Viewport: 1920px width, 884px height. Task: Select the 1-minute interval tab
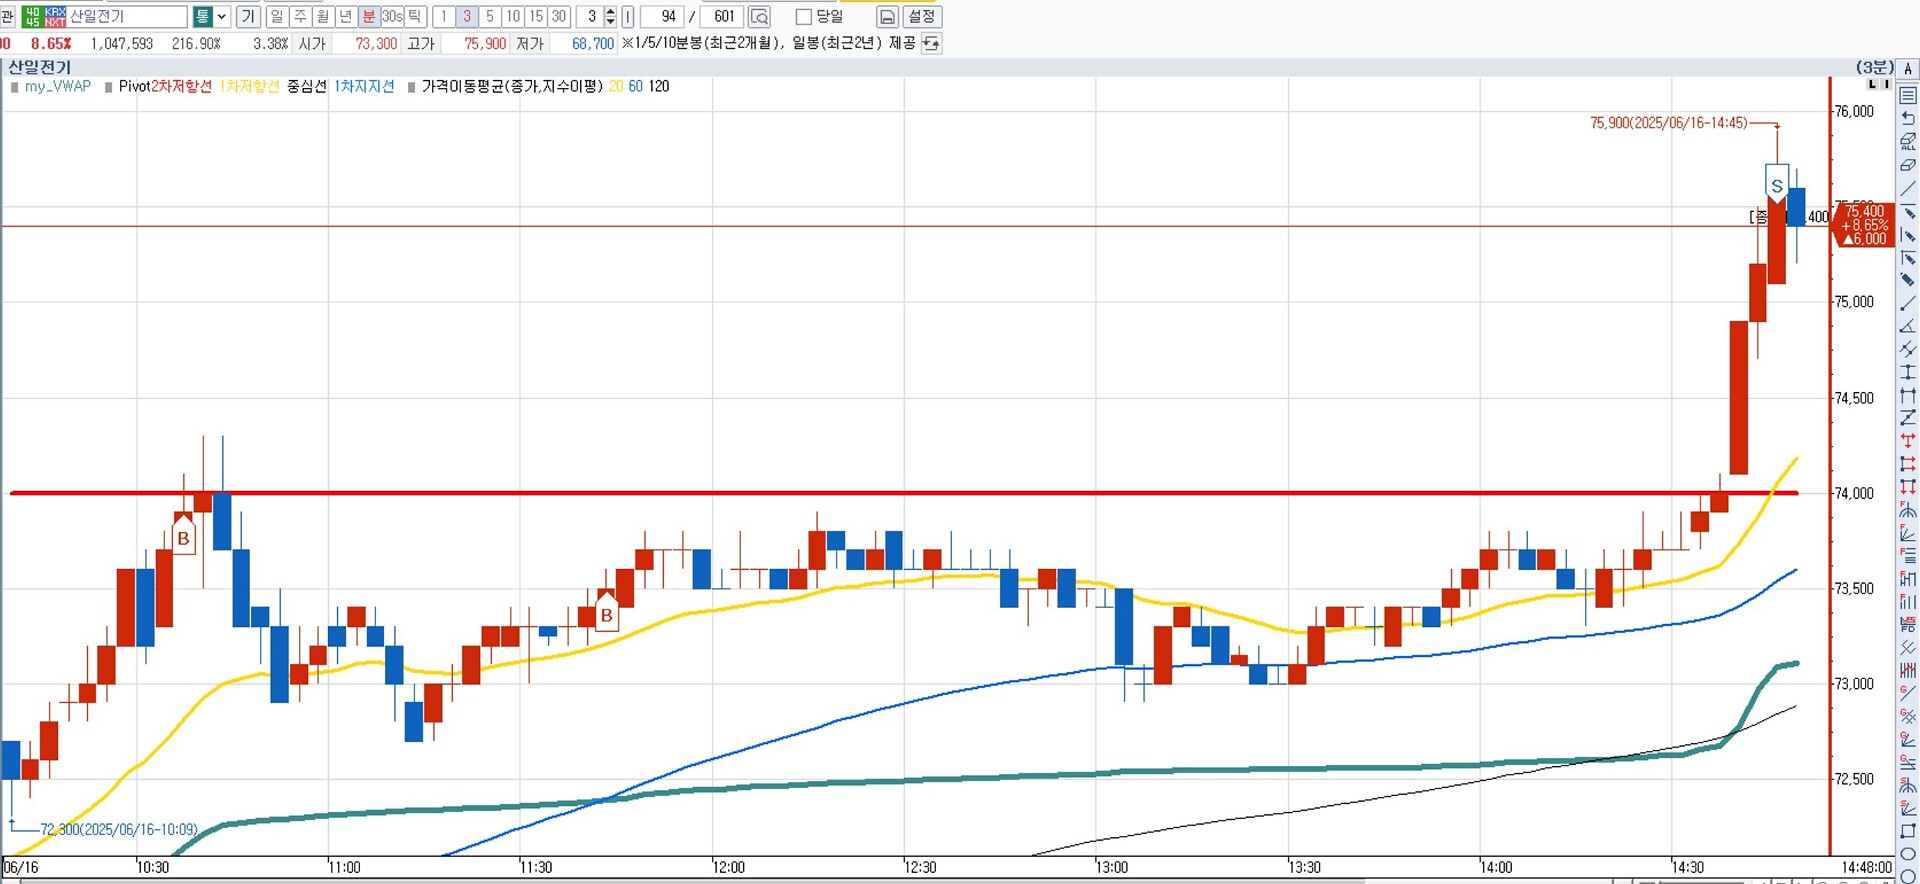[x=444, y=17]
